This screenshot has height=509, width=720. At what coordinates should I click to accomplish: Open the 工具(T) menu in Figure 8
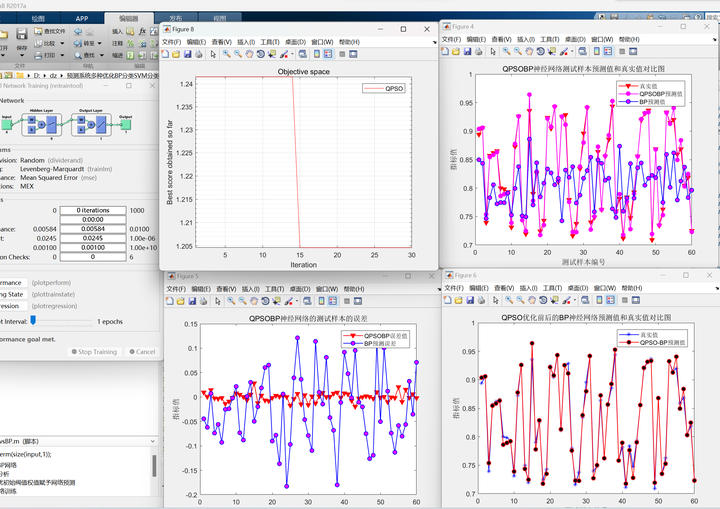point(269,42)
